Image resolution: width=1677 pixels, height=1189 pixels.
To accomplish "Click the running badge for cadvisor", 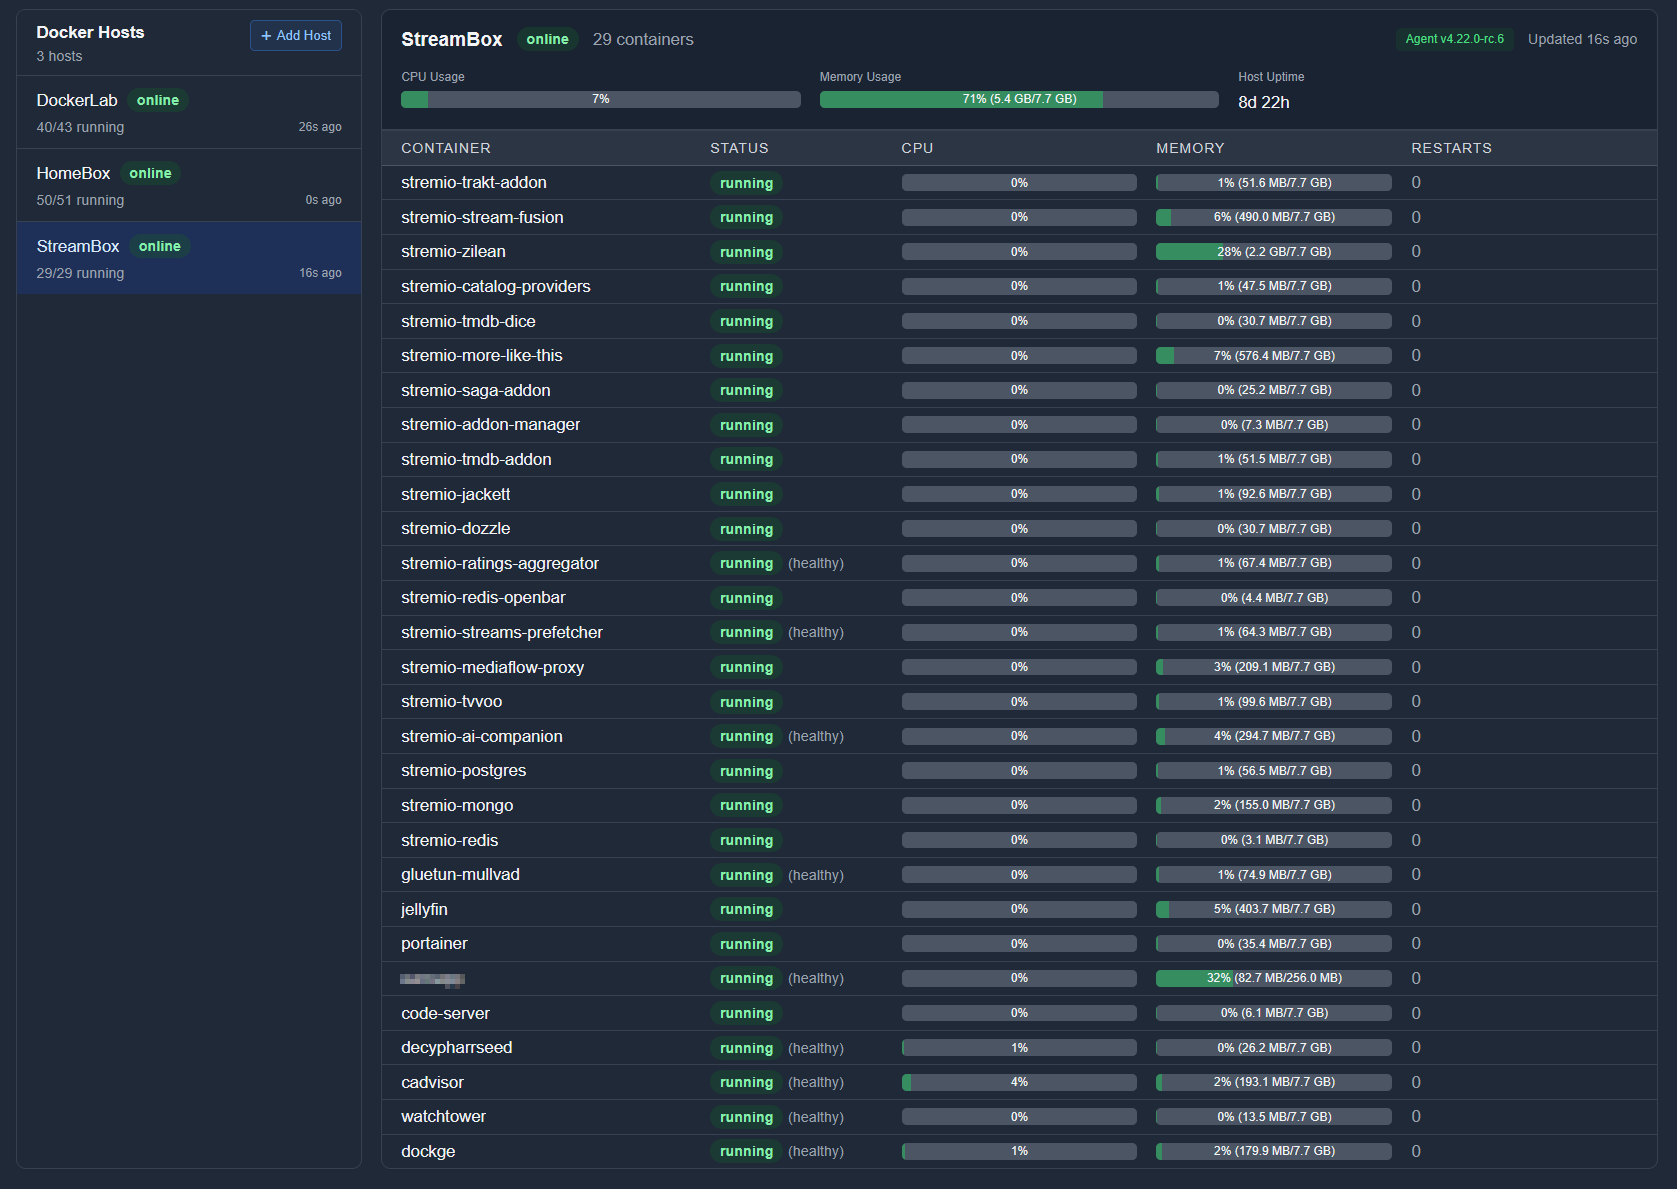I will pos(746,1082).
